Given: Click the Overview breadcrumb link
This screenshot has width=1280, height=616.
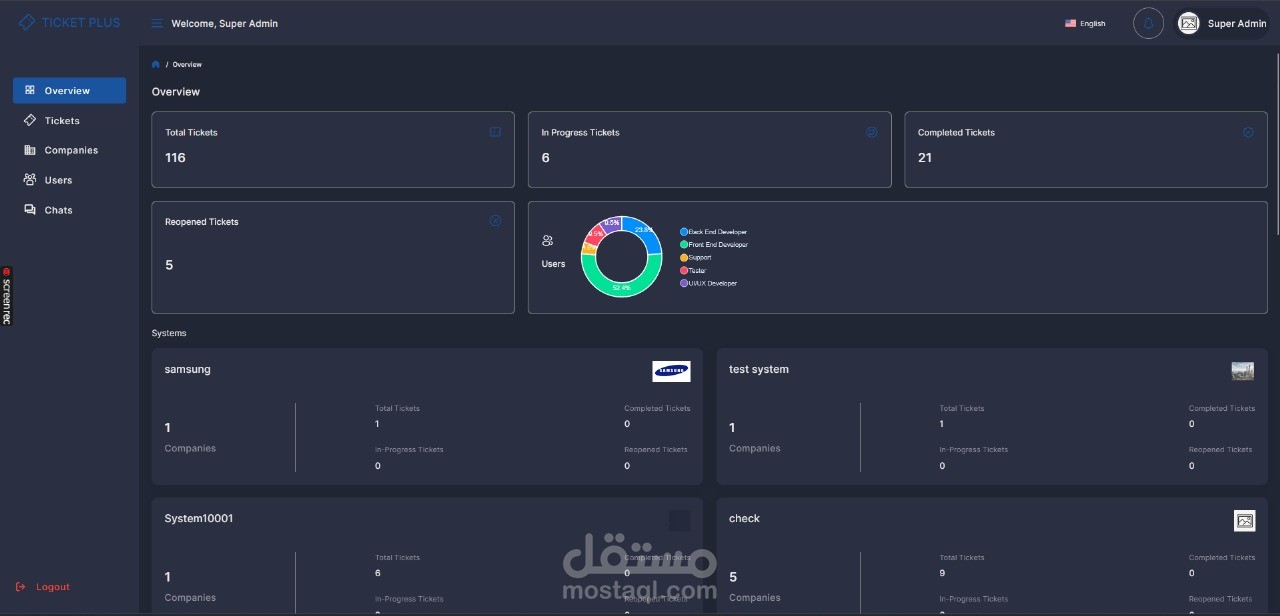Looking at the screenshot, I should [x=187, y=64].
